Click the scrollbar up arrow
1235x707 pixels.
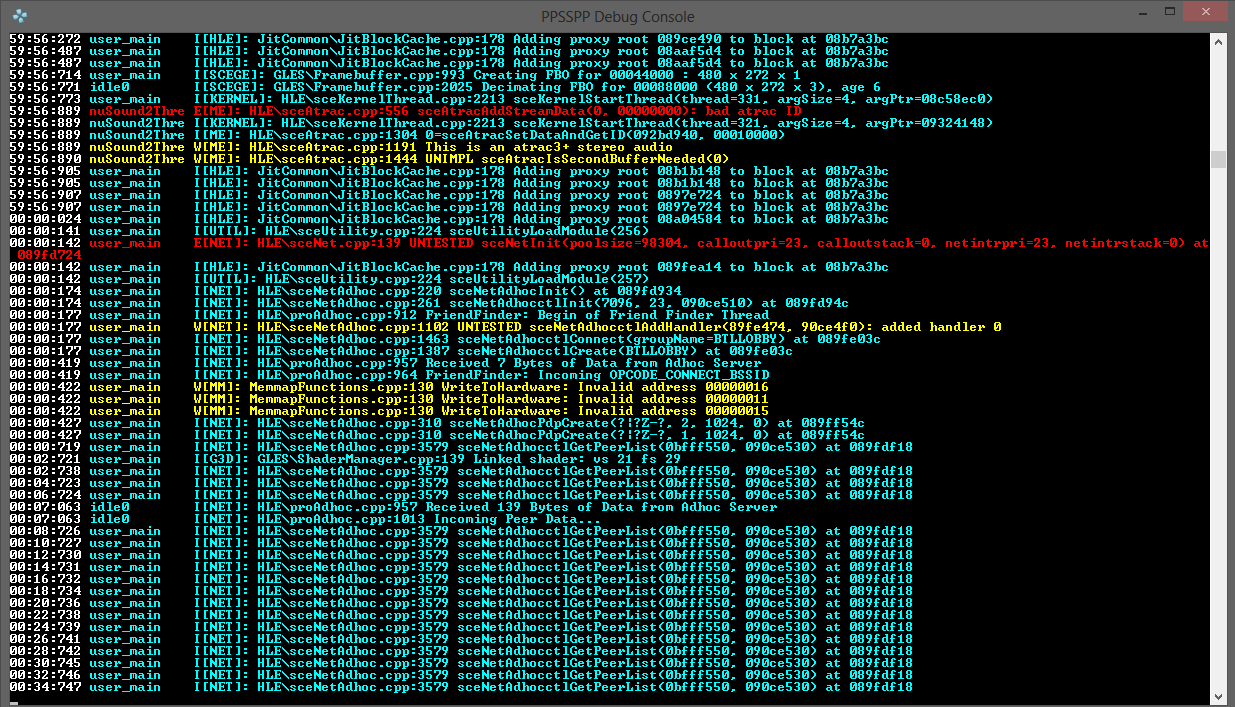pos(1217,41)
